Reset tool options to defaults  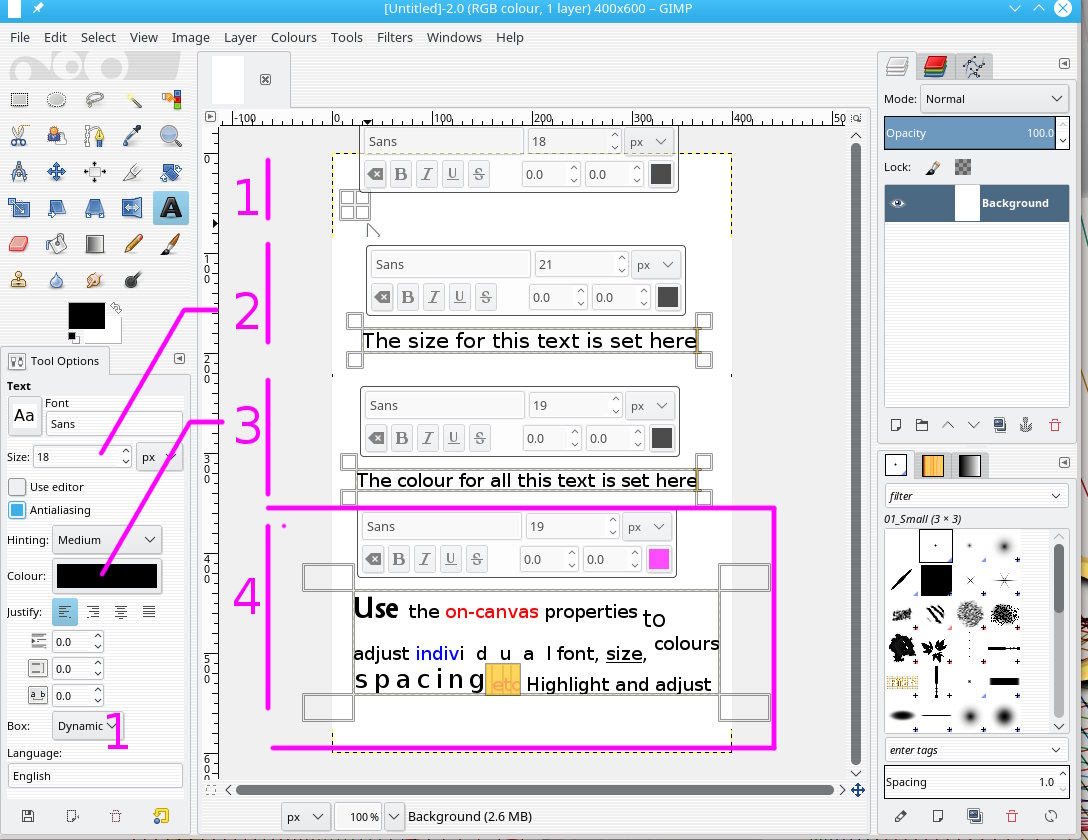tap(161, 816)
